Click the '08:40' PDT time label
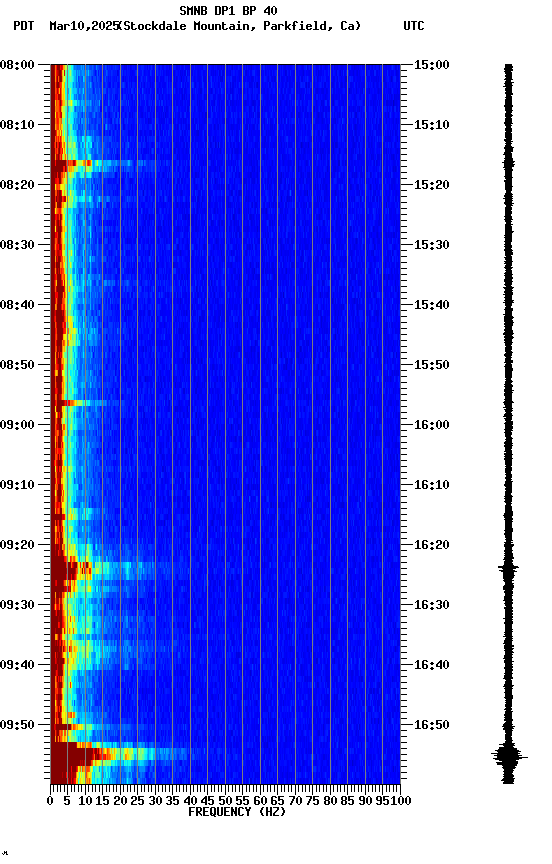552x864 pixels. [x=17, y=305]
